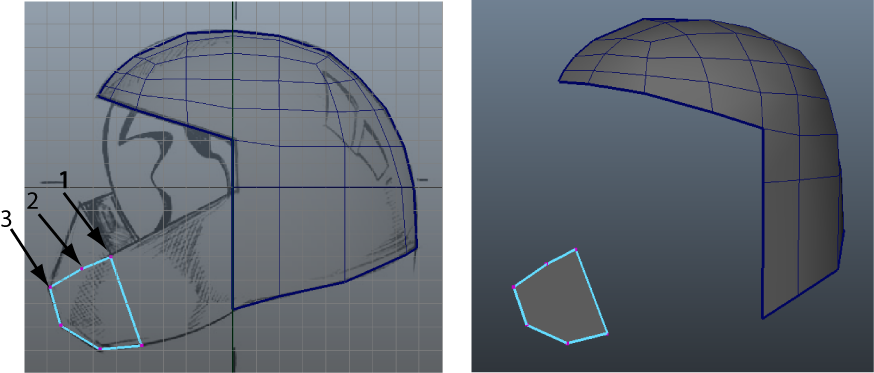Viewport: 874px width, 373px height.
Task: Select bottom-right vertex of side-view chin polygon
Action: point(142,346)
